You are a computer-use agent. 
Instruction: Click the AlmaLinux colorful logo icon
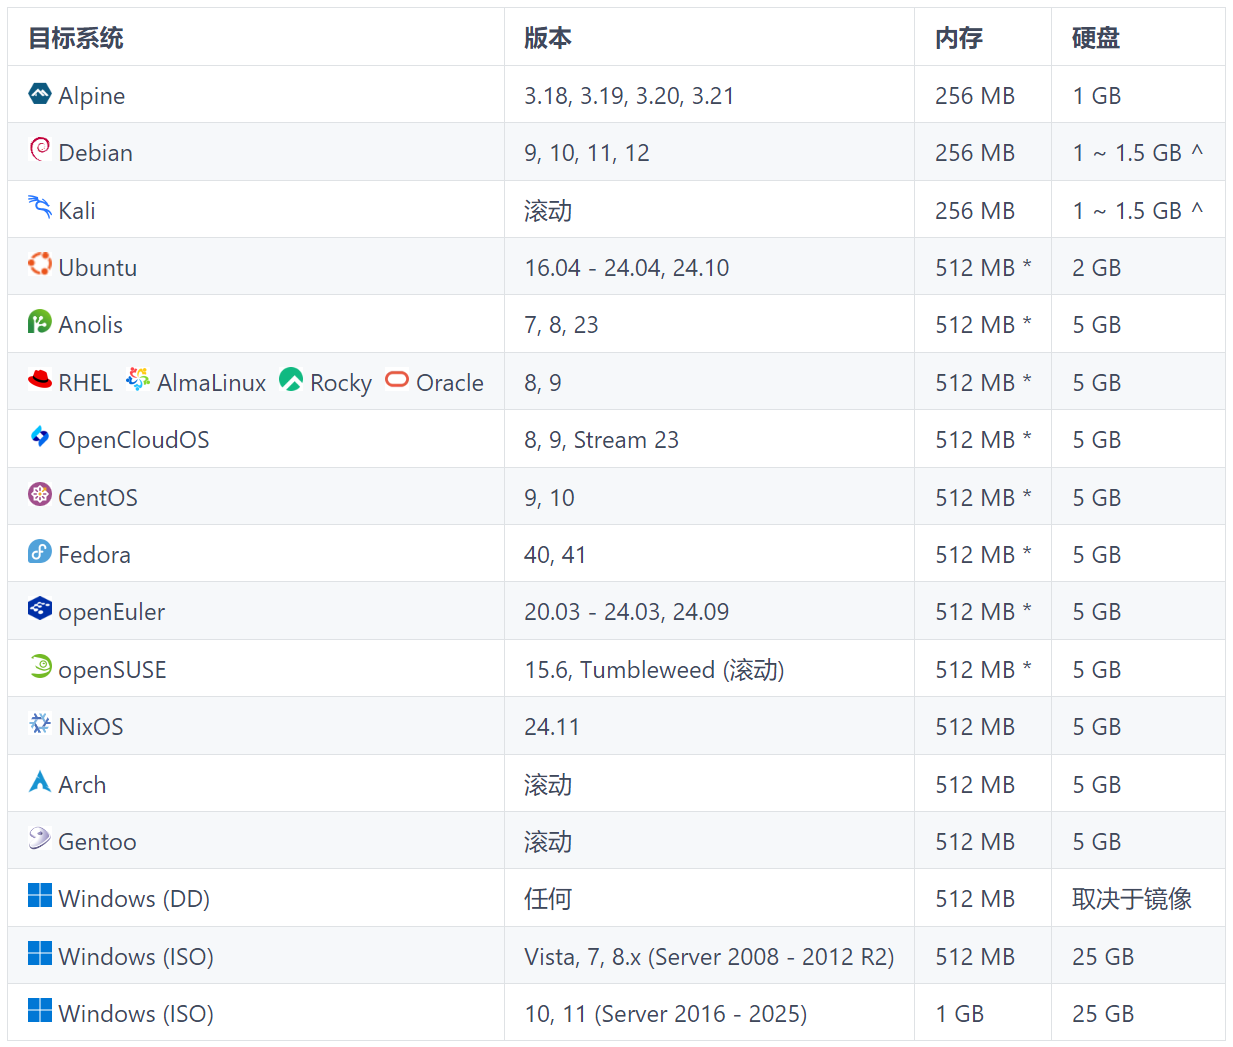(138, 379)
